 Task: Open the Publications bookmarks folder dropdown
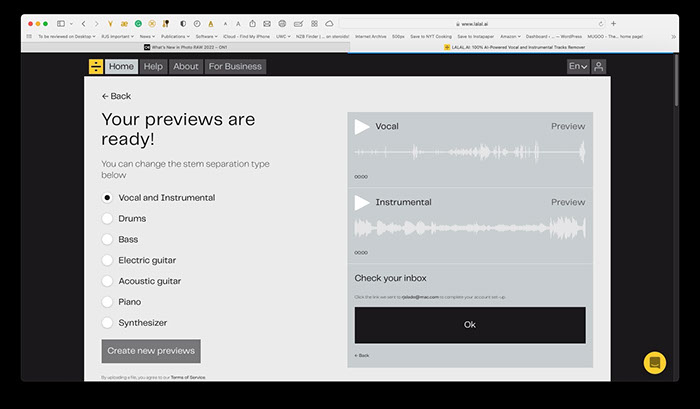click(x=175, y=35)
